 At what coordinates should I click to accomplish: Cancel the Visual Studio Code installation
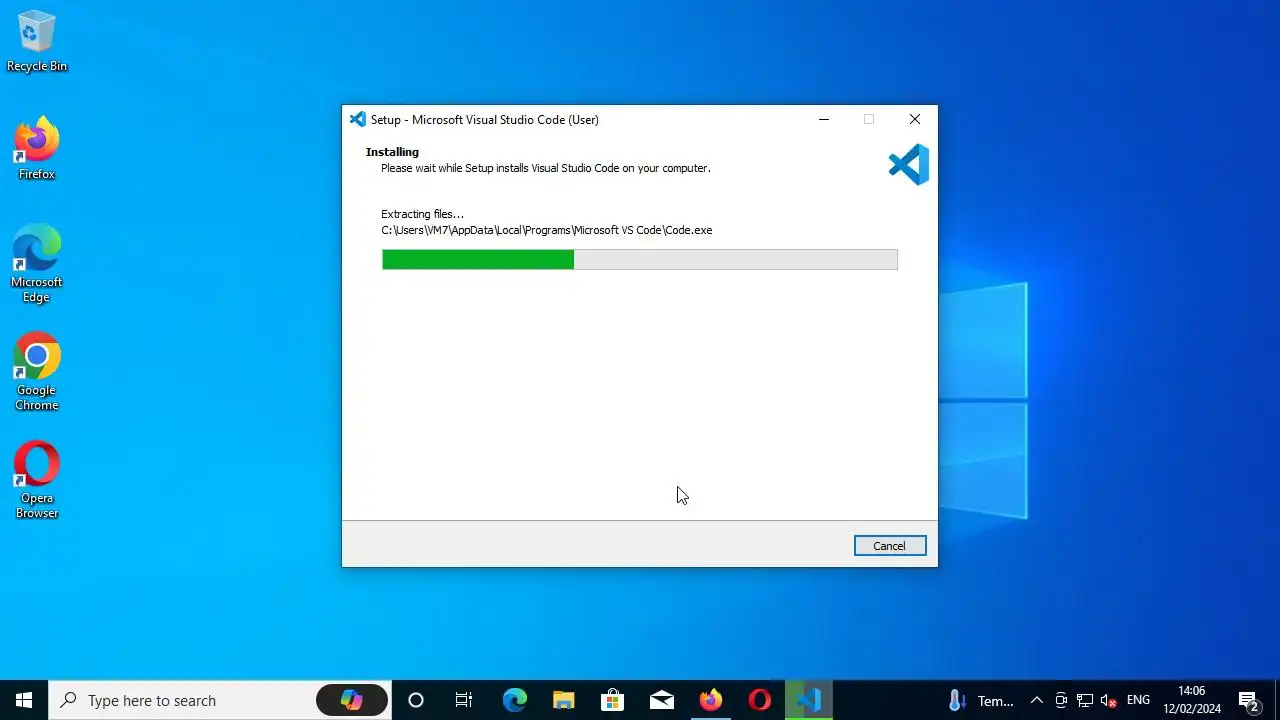point(890,546)
